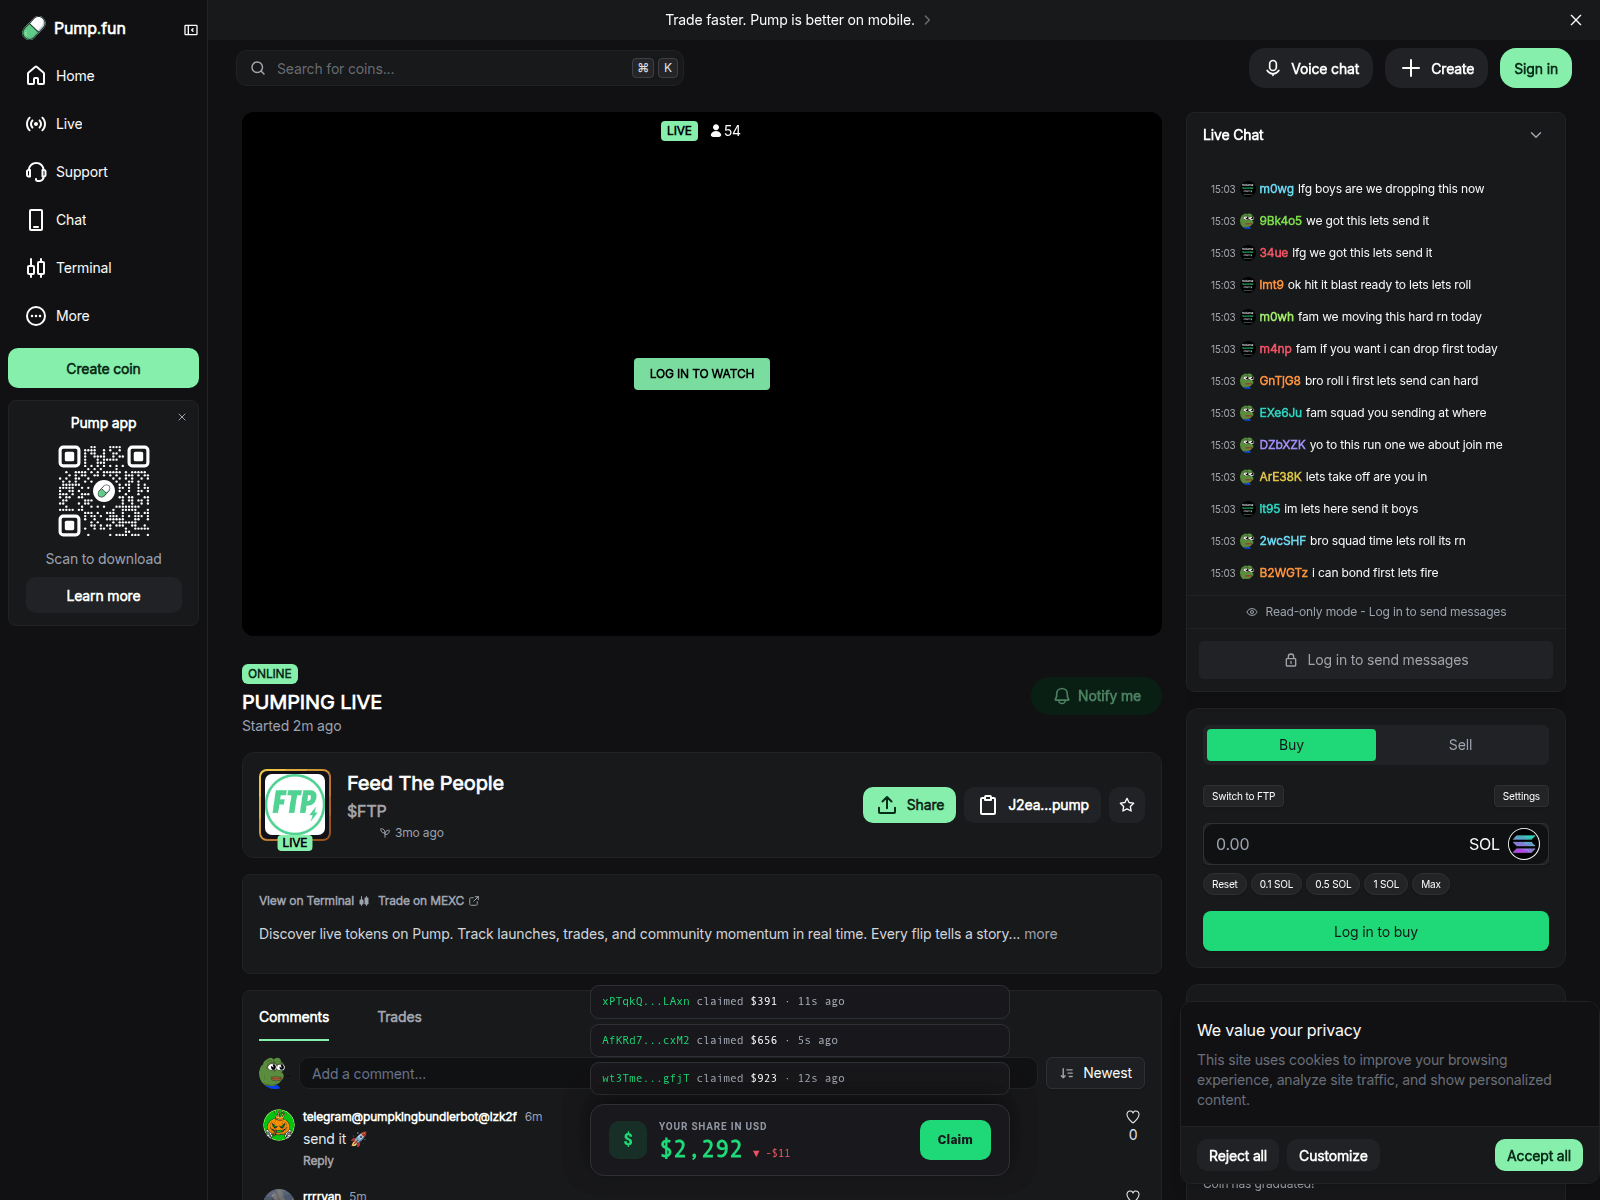The image size is (1600, 1200).
Task: Dismiss the Pump app card
Action: [x=182, y=417]
